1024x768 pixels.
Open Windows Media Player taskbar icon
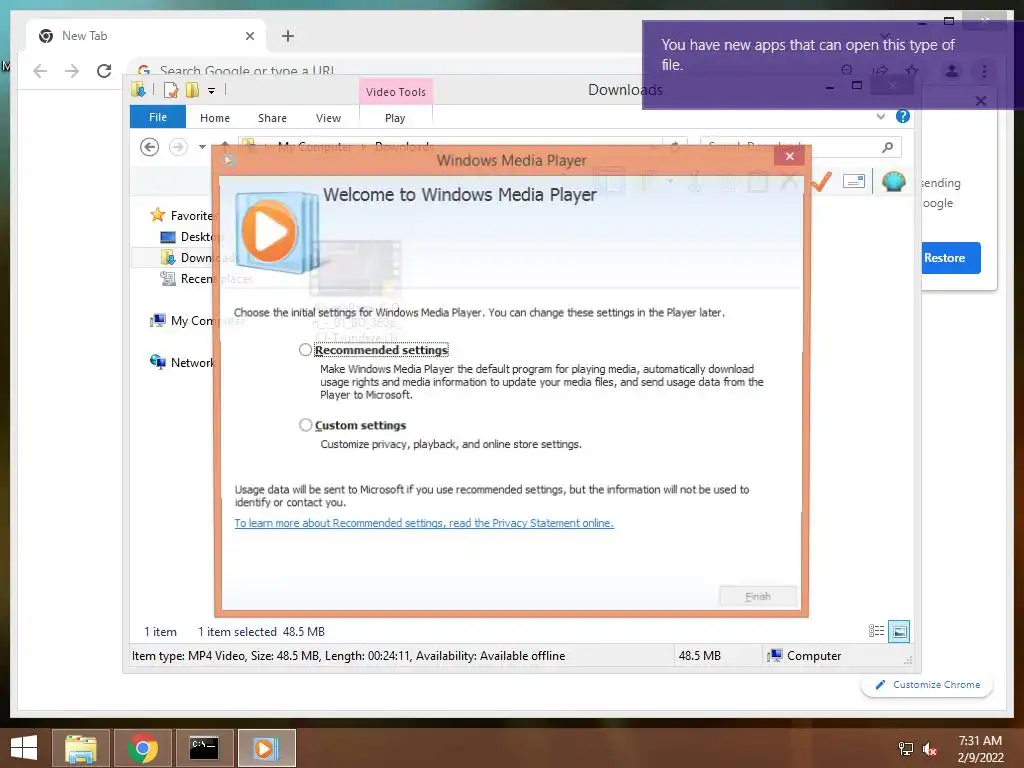tap(266, 748)
